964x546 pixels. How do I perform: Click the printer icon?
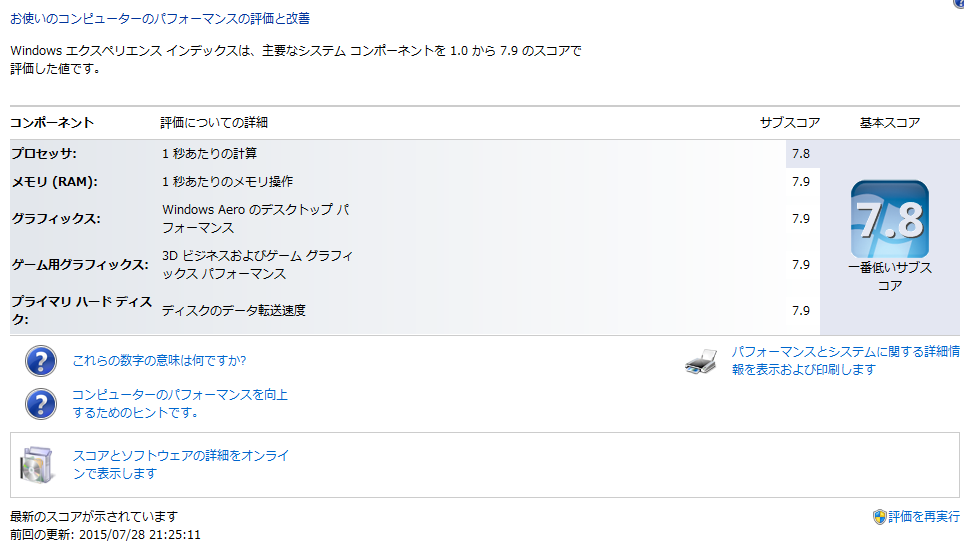pyautogui.click(x=701, y=362)
